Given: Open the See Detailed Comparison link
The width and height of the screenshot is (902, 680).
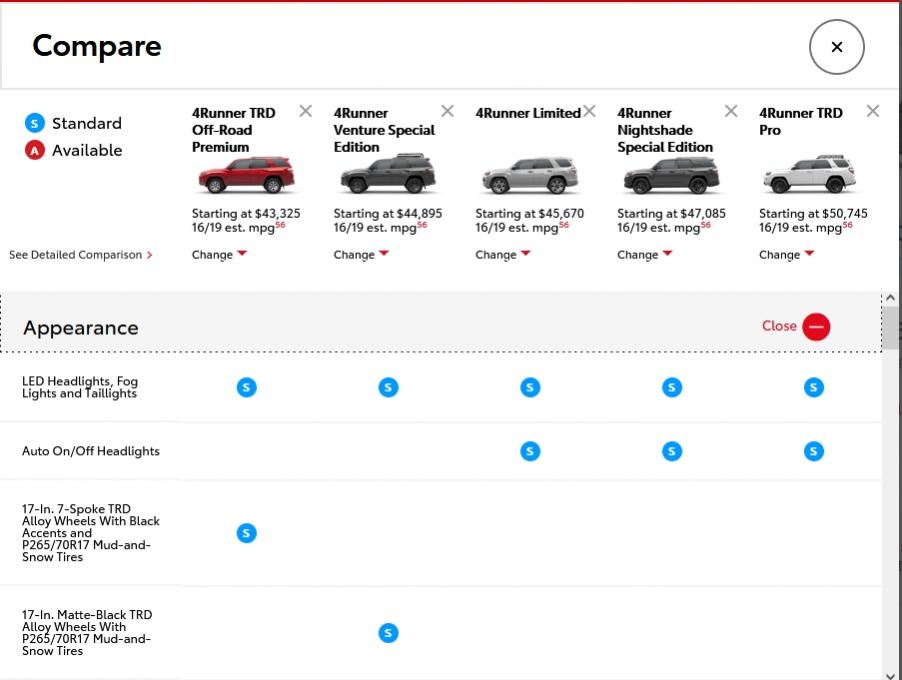Looking at the screenshot, I should point(81,254).
